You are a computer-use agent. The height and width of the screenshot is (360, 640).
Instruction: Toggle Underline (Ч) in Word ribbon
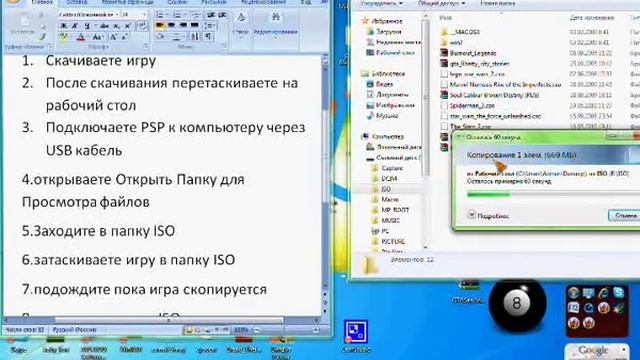87,26
